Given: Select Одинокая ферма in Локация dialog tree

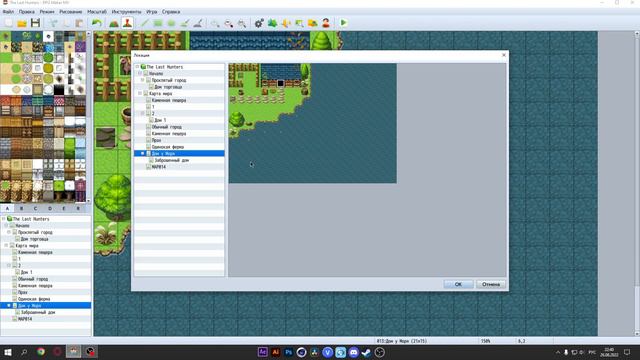Looking at the screenshot, I should tap(167, 147).
